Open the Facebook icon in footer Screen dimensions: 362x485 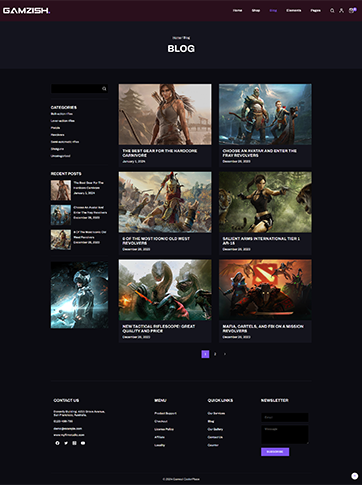pos(57,443)
